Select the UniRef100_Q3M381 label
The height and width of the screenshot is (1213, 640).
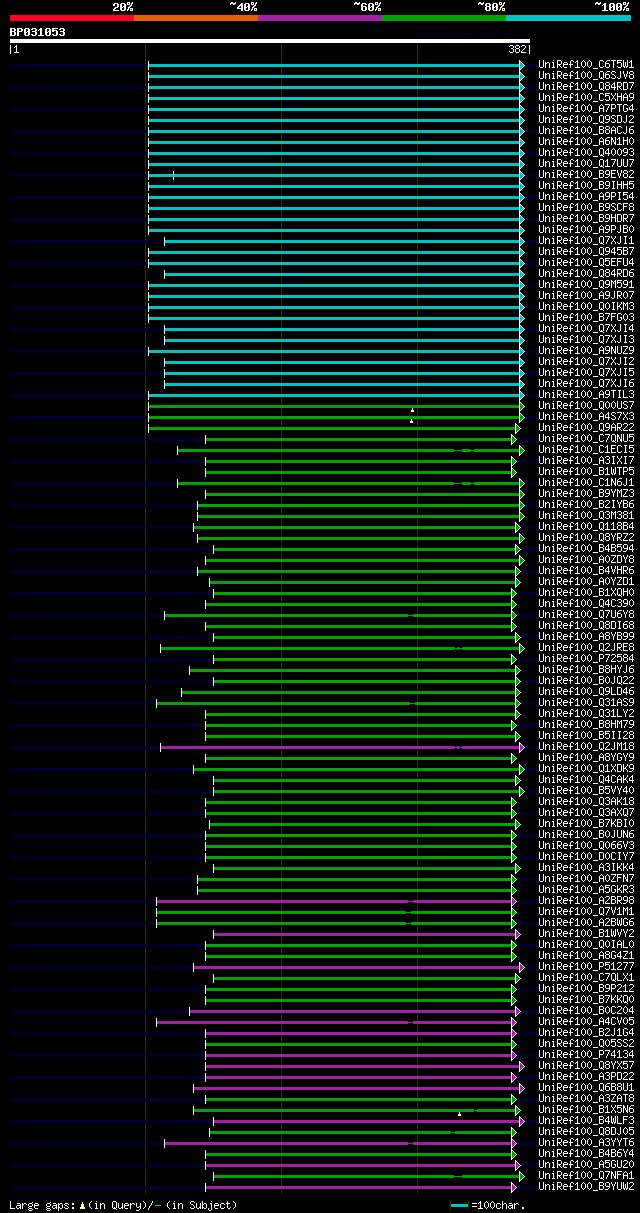coord(586,515)
